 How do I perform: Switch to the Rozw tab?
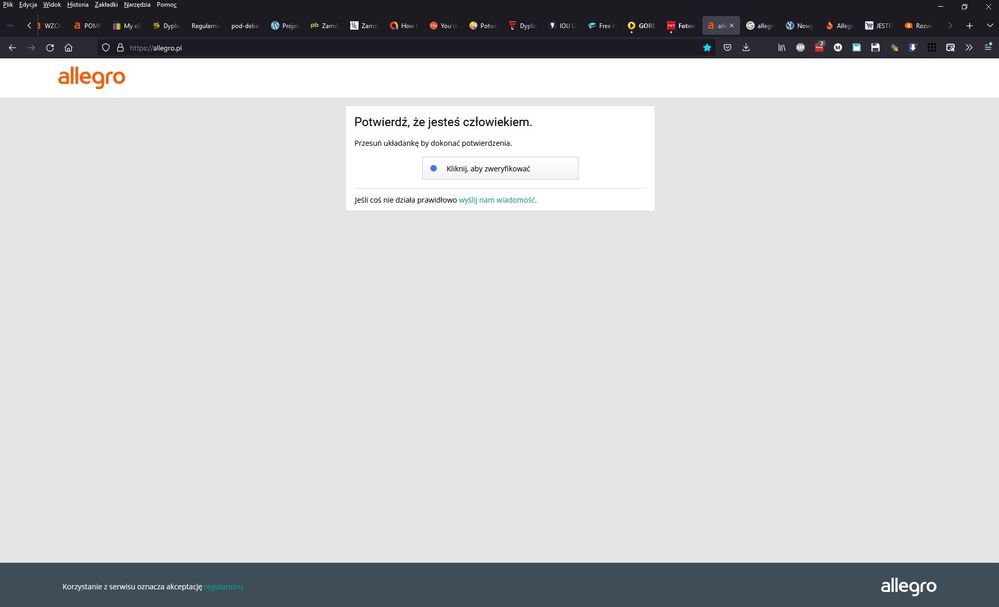pos(917,26)
